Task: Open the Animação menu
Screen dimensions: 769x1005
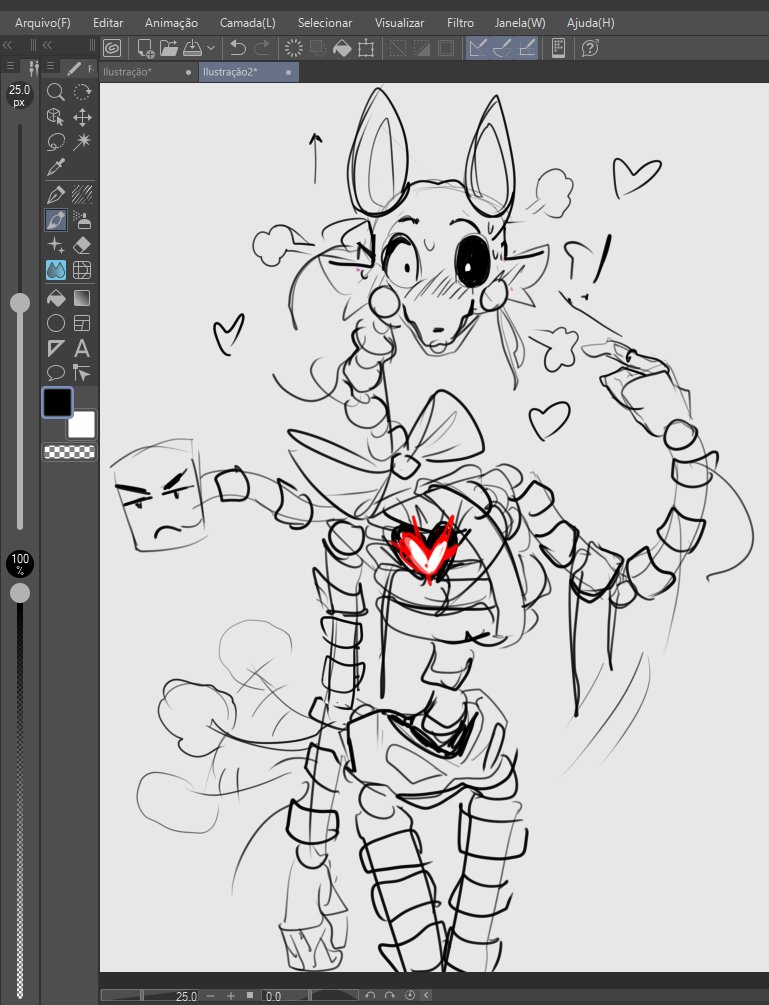Action: 171,22
